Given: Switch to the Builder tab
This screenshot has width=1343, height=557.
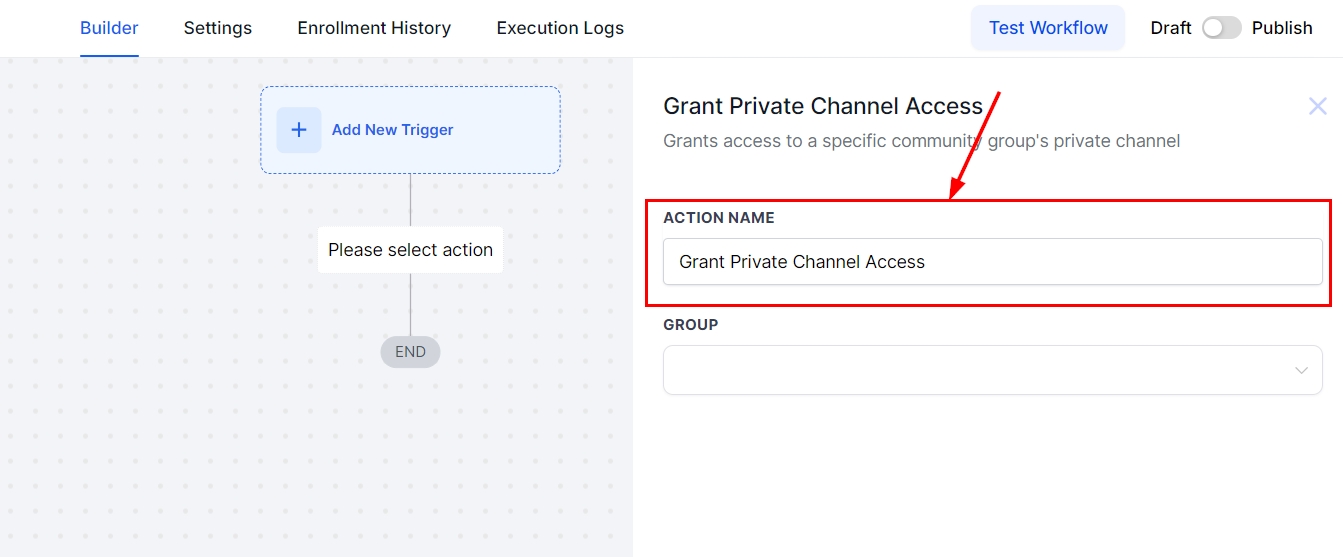Looking at the screenshot, I should (x=109, y=28).
